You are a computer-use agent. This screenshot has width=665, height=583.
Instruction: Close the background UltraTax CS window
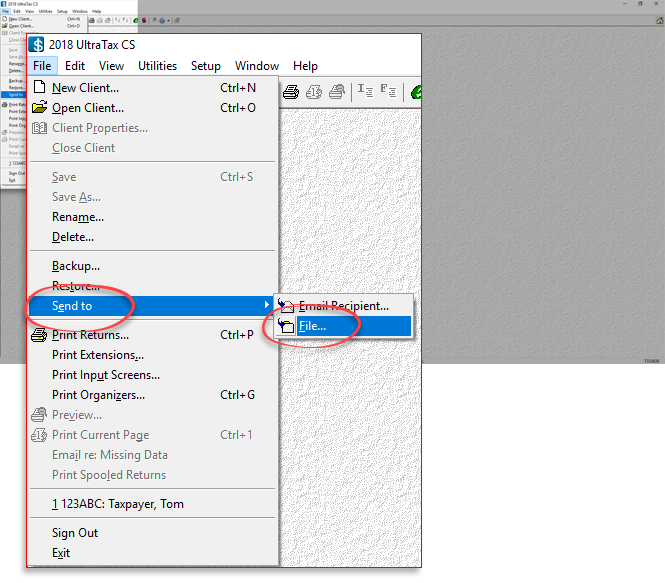click(x=656, y=3)
